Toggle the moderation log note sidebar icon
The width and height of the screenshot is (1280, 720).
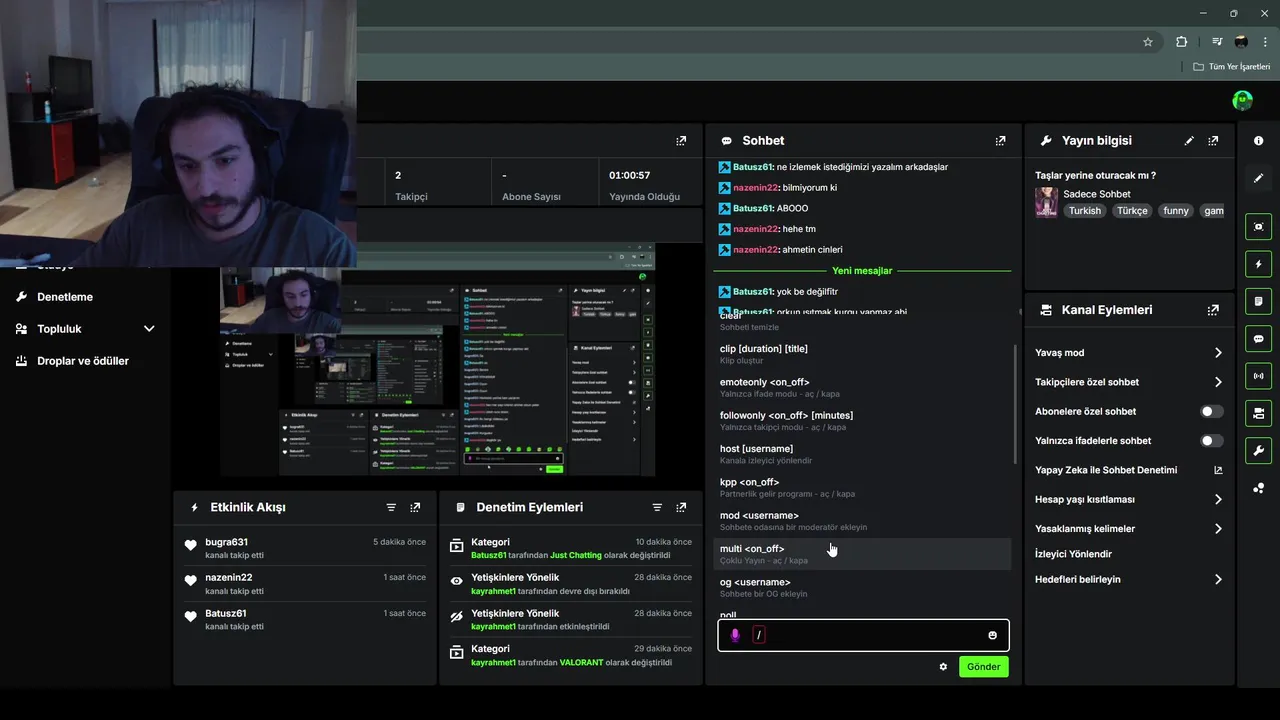pyautogui.click(x=1258, y=301)
